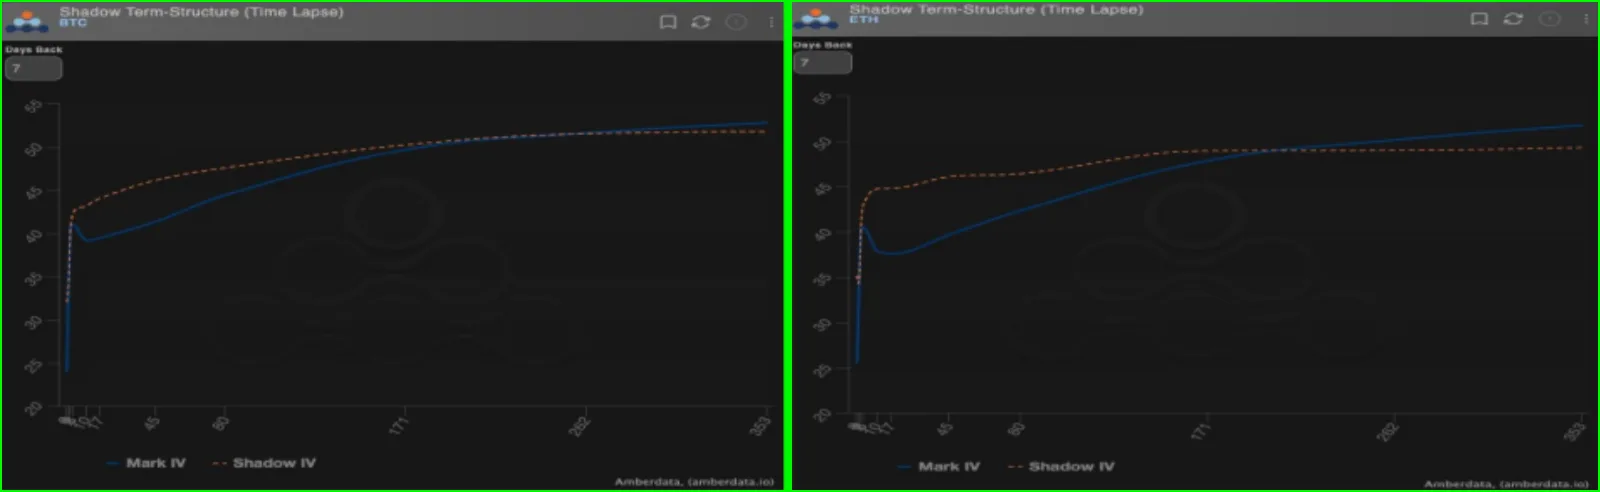Open the three-dot menu of ETH chart
The height and width of the screenshot is (492, 1600).
(x=1585, y=19)
